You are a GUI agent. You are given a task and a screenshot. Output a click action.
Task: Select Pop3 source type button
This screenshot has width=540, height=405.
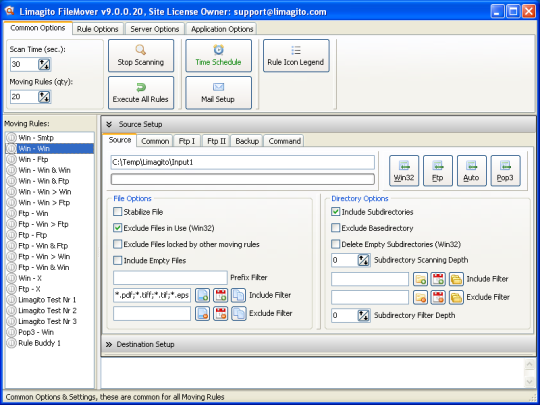click(505, 171)
